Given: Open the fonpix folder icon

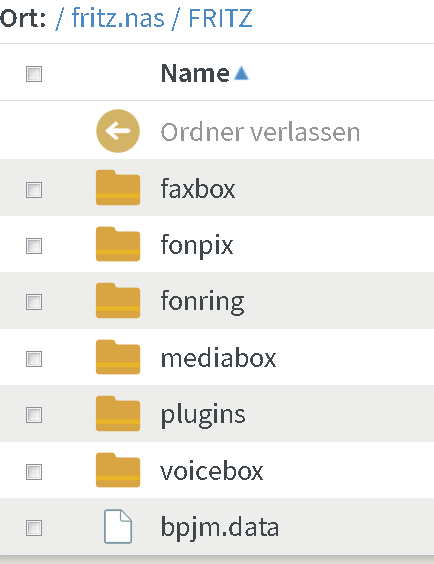Looking at the screenshot, I should (x=118, y=244).
